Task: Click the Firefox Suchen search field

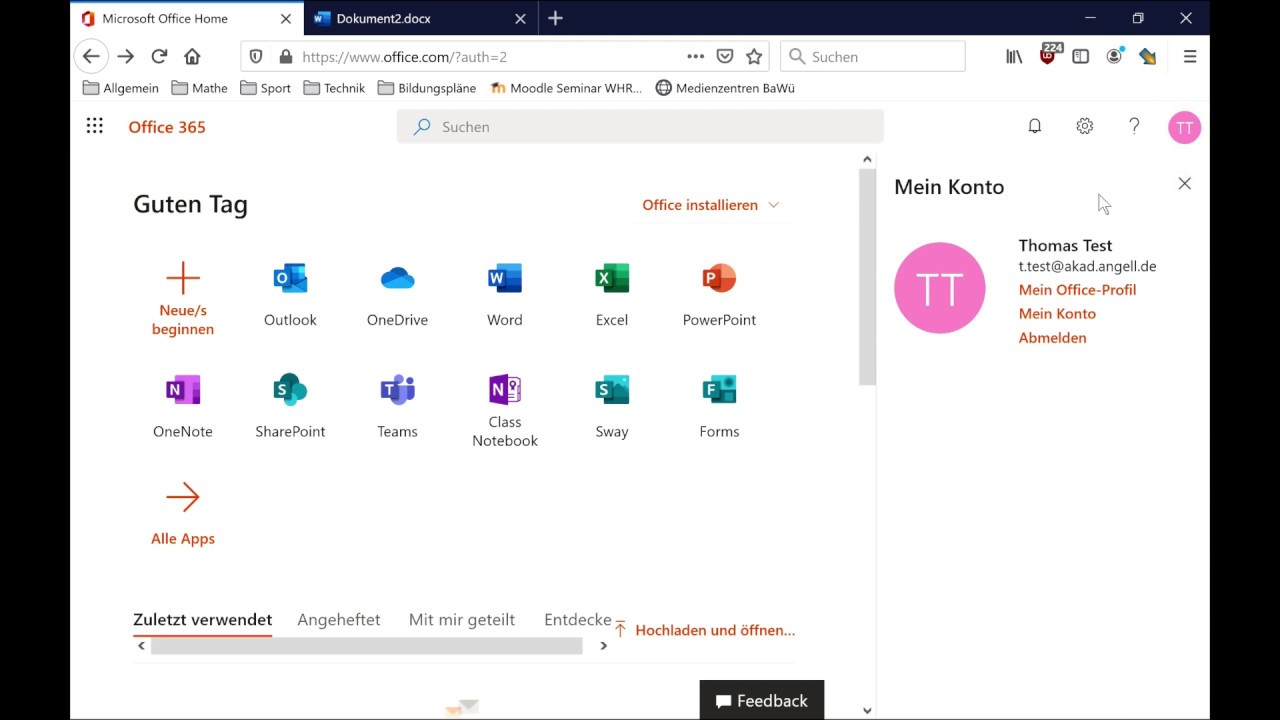Action: tap(873, 57)
